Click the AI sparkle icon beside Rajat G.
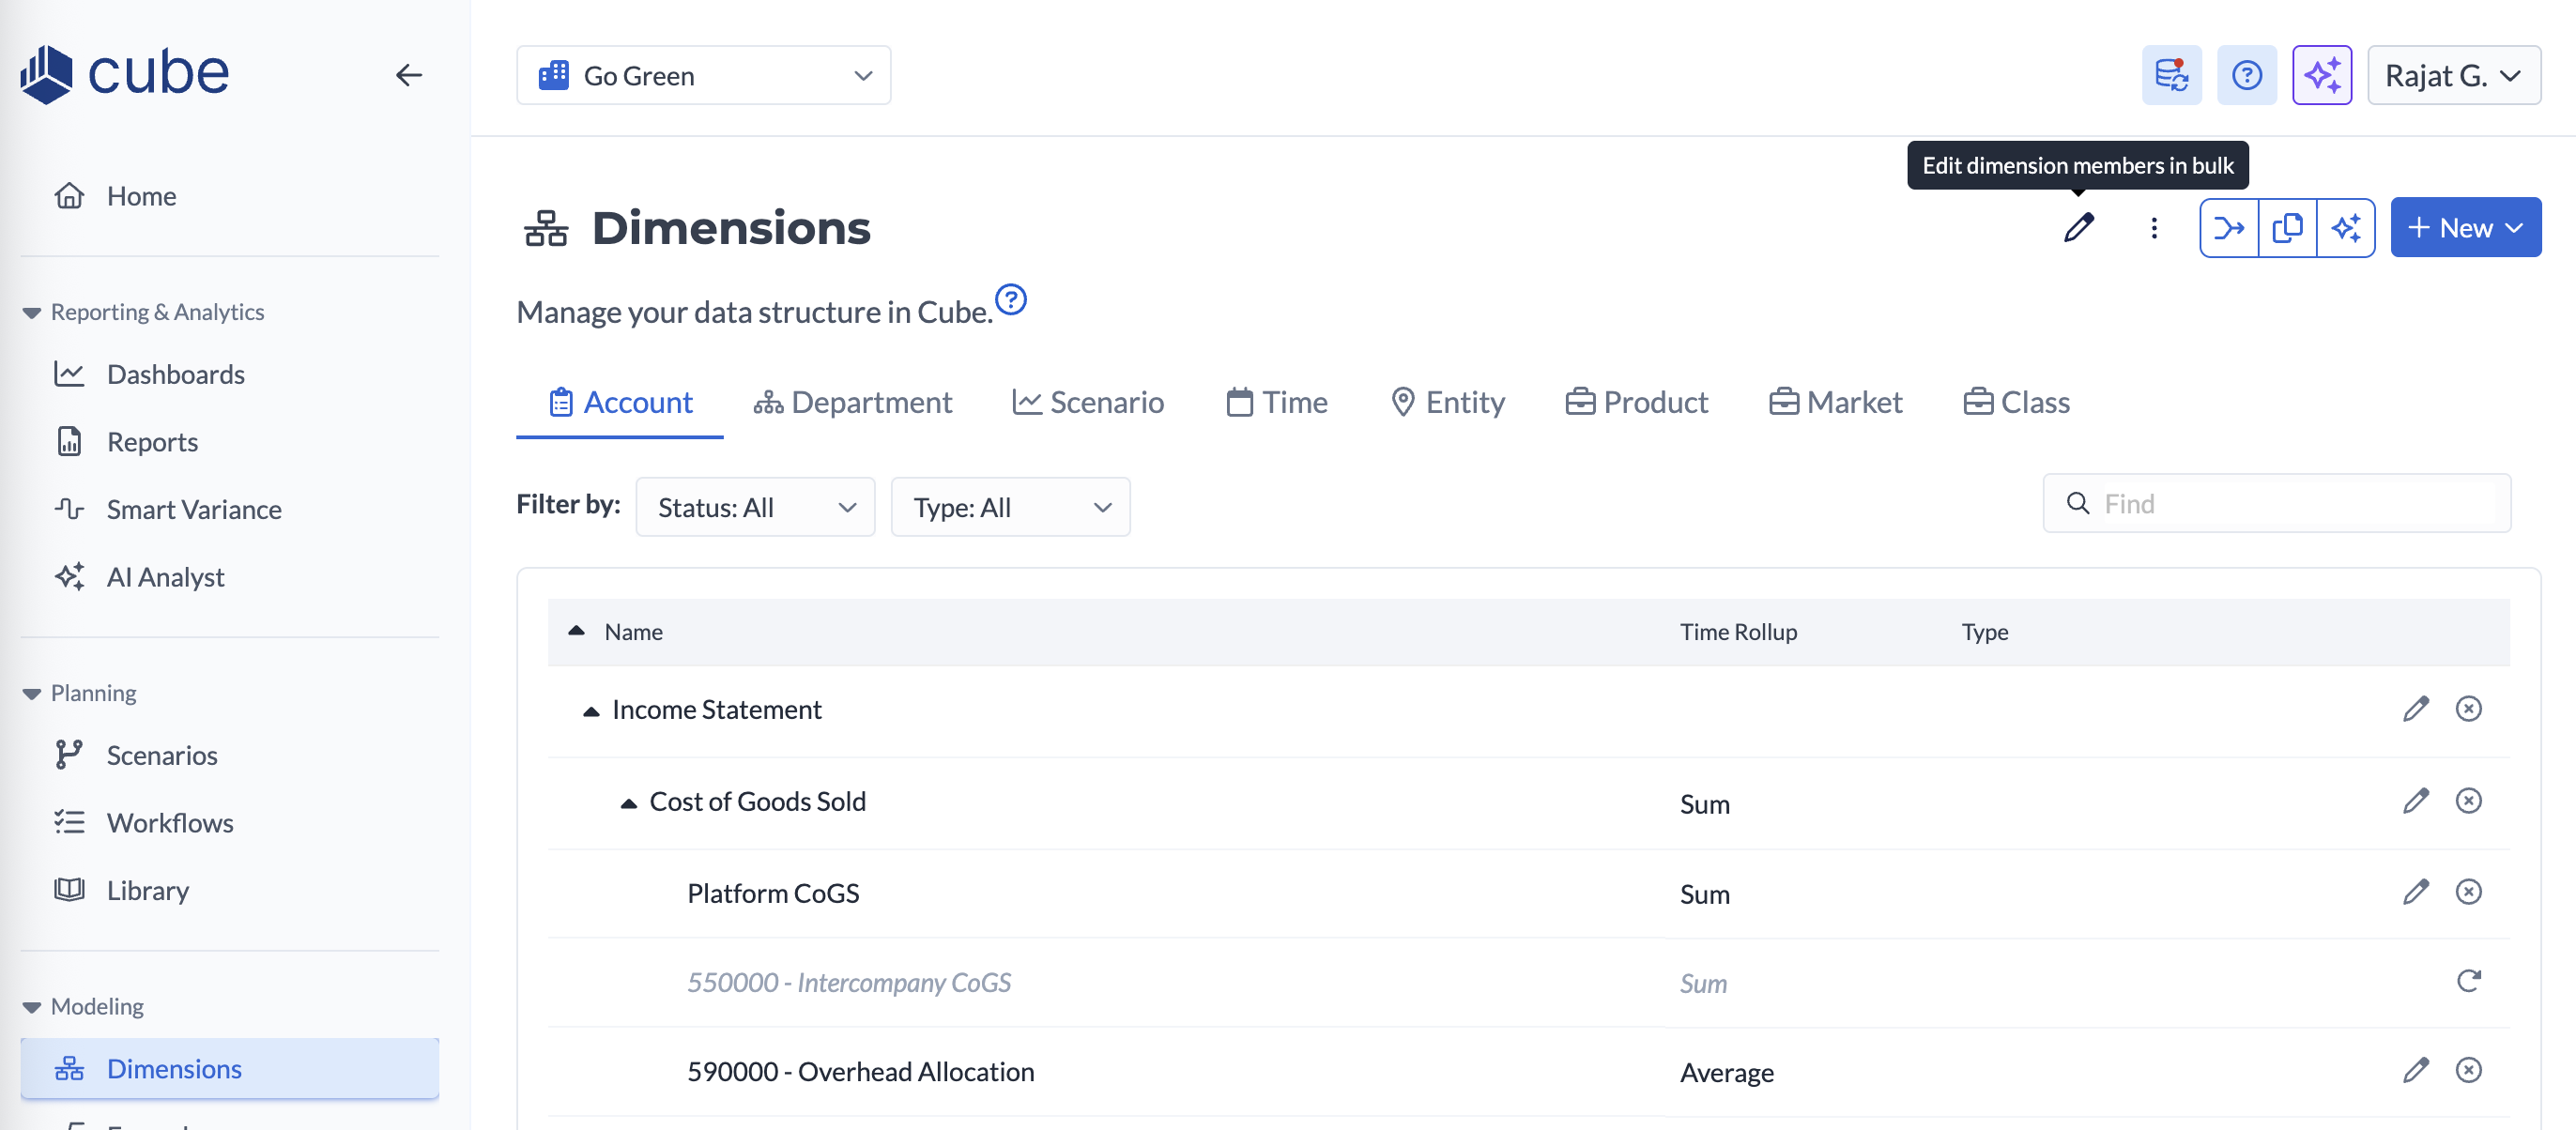 pyautogui.click(x=2321, y=75)
